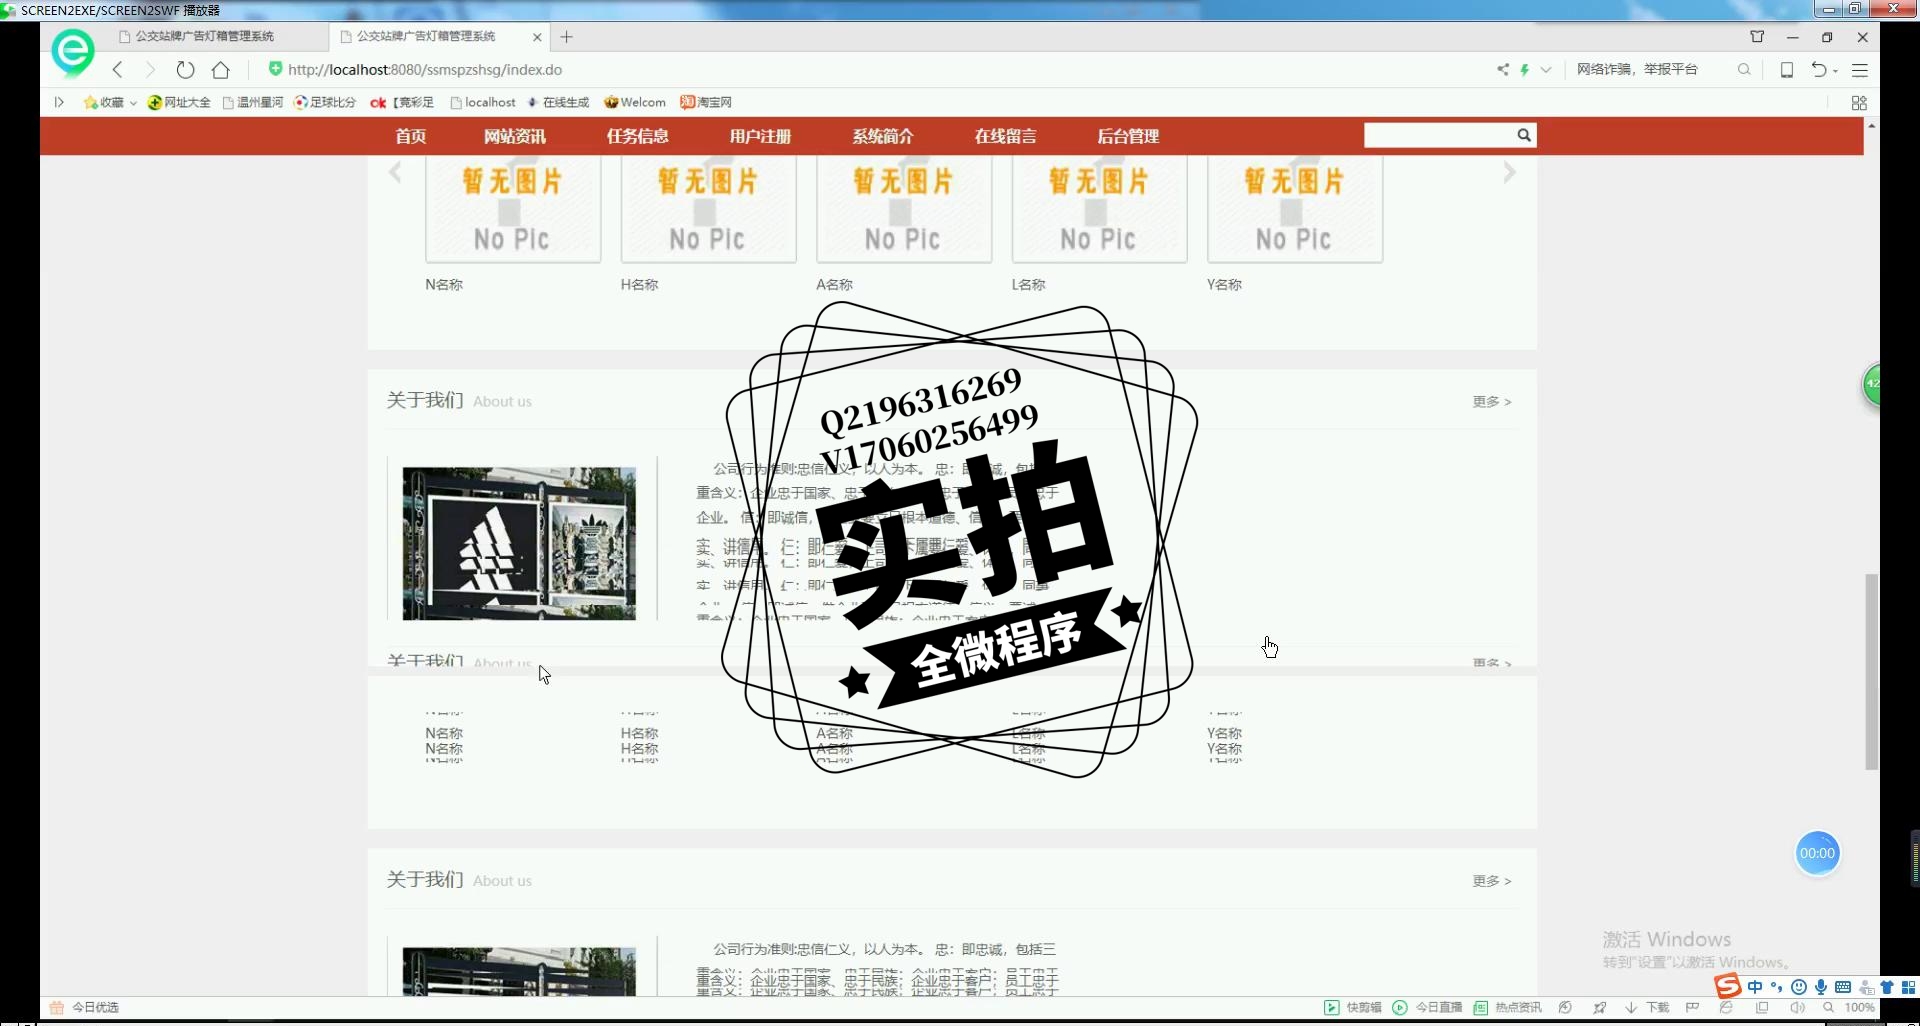Open the H名称 no-picture thumbnail

tap(708, 209)
